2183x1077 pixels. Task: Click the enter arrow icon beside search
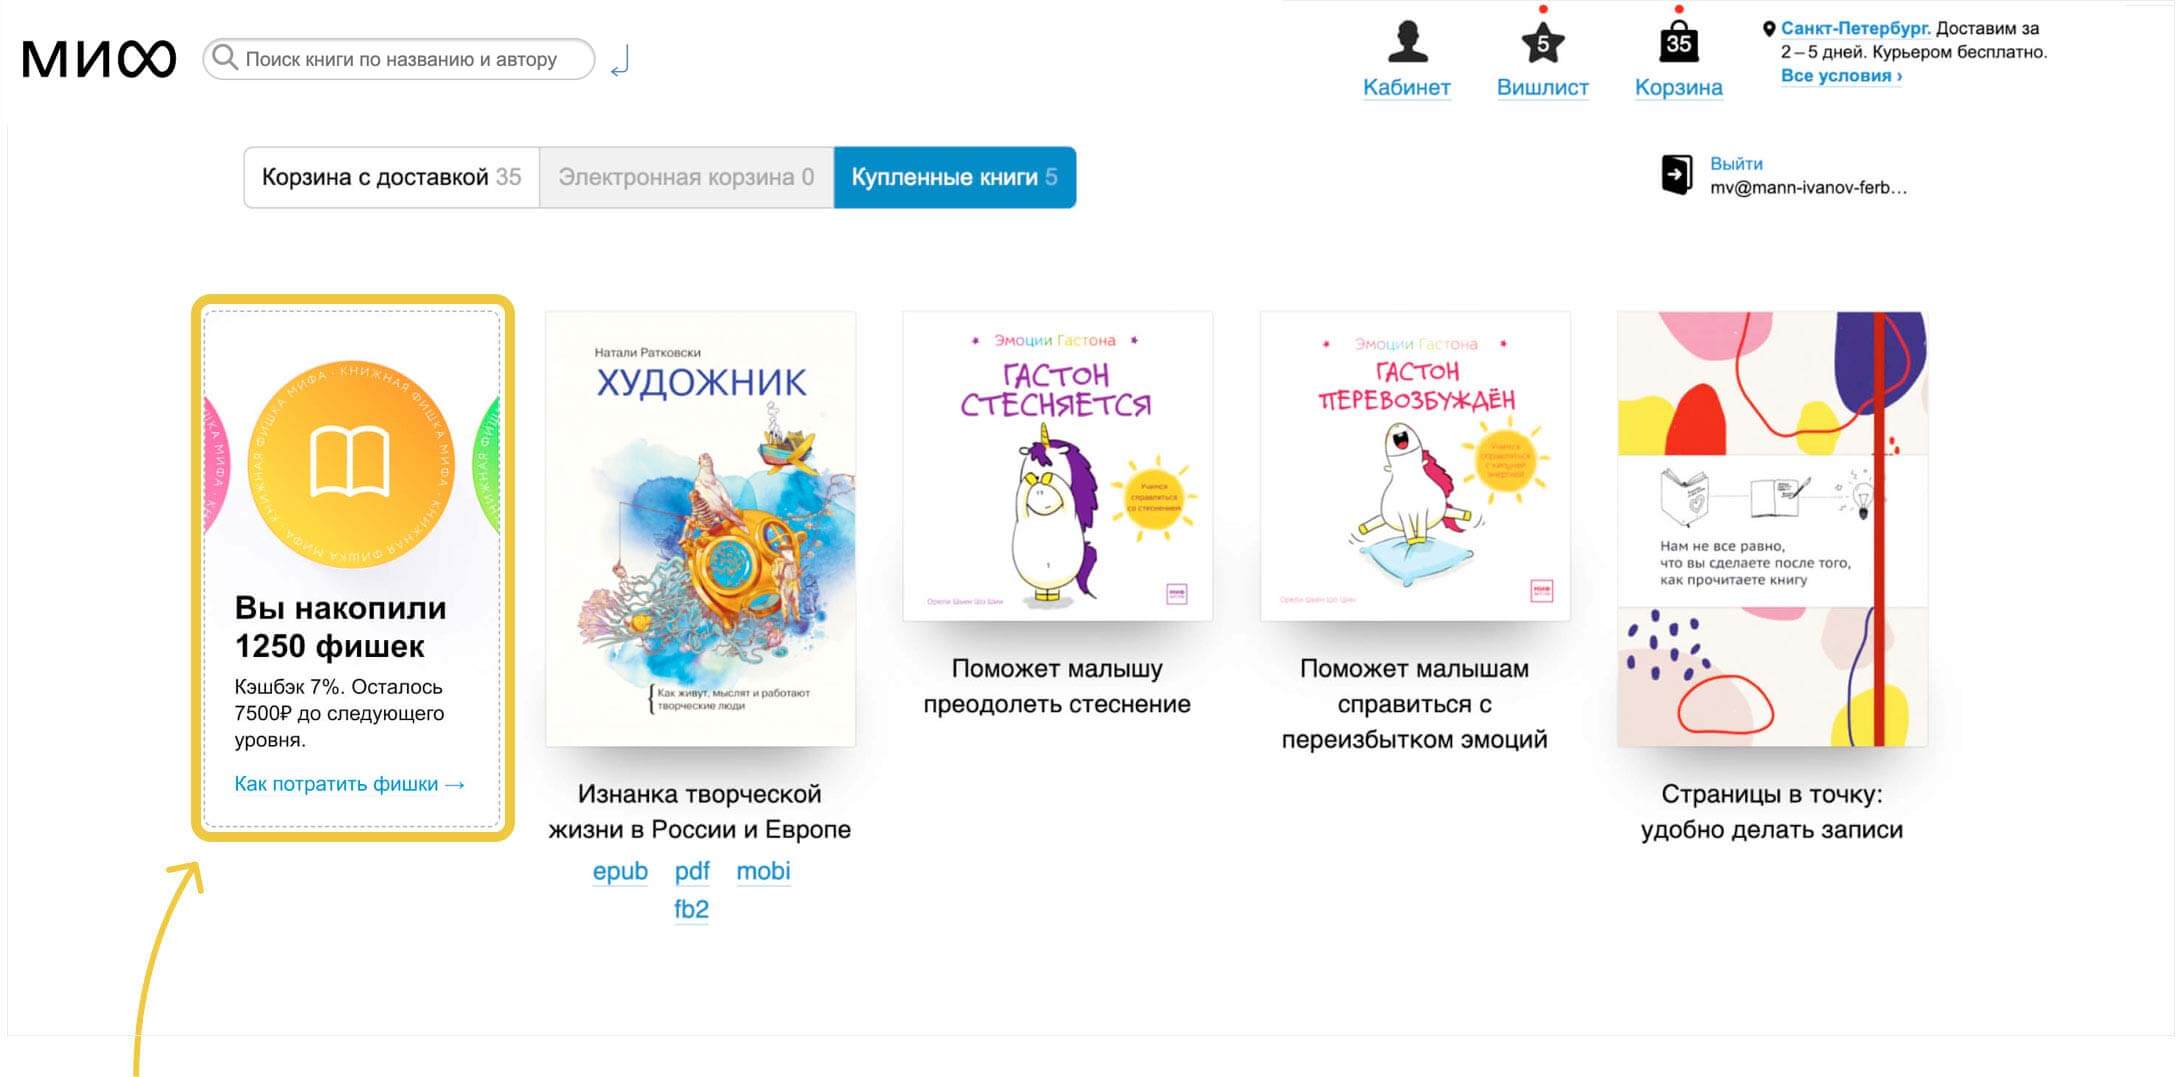pyautogui.click(x=620, y=60)
